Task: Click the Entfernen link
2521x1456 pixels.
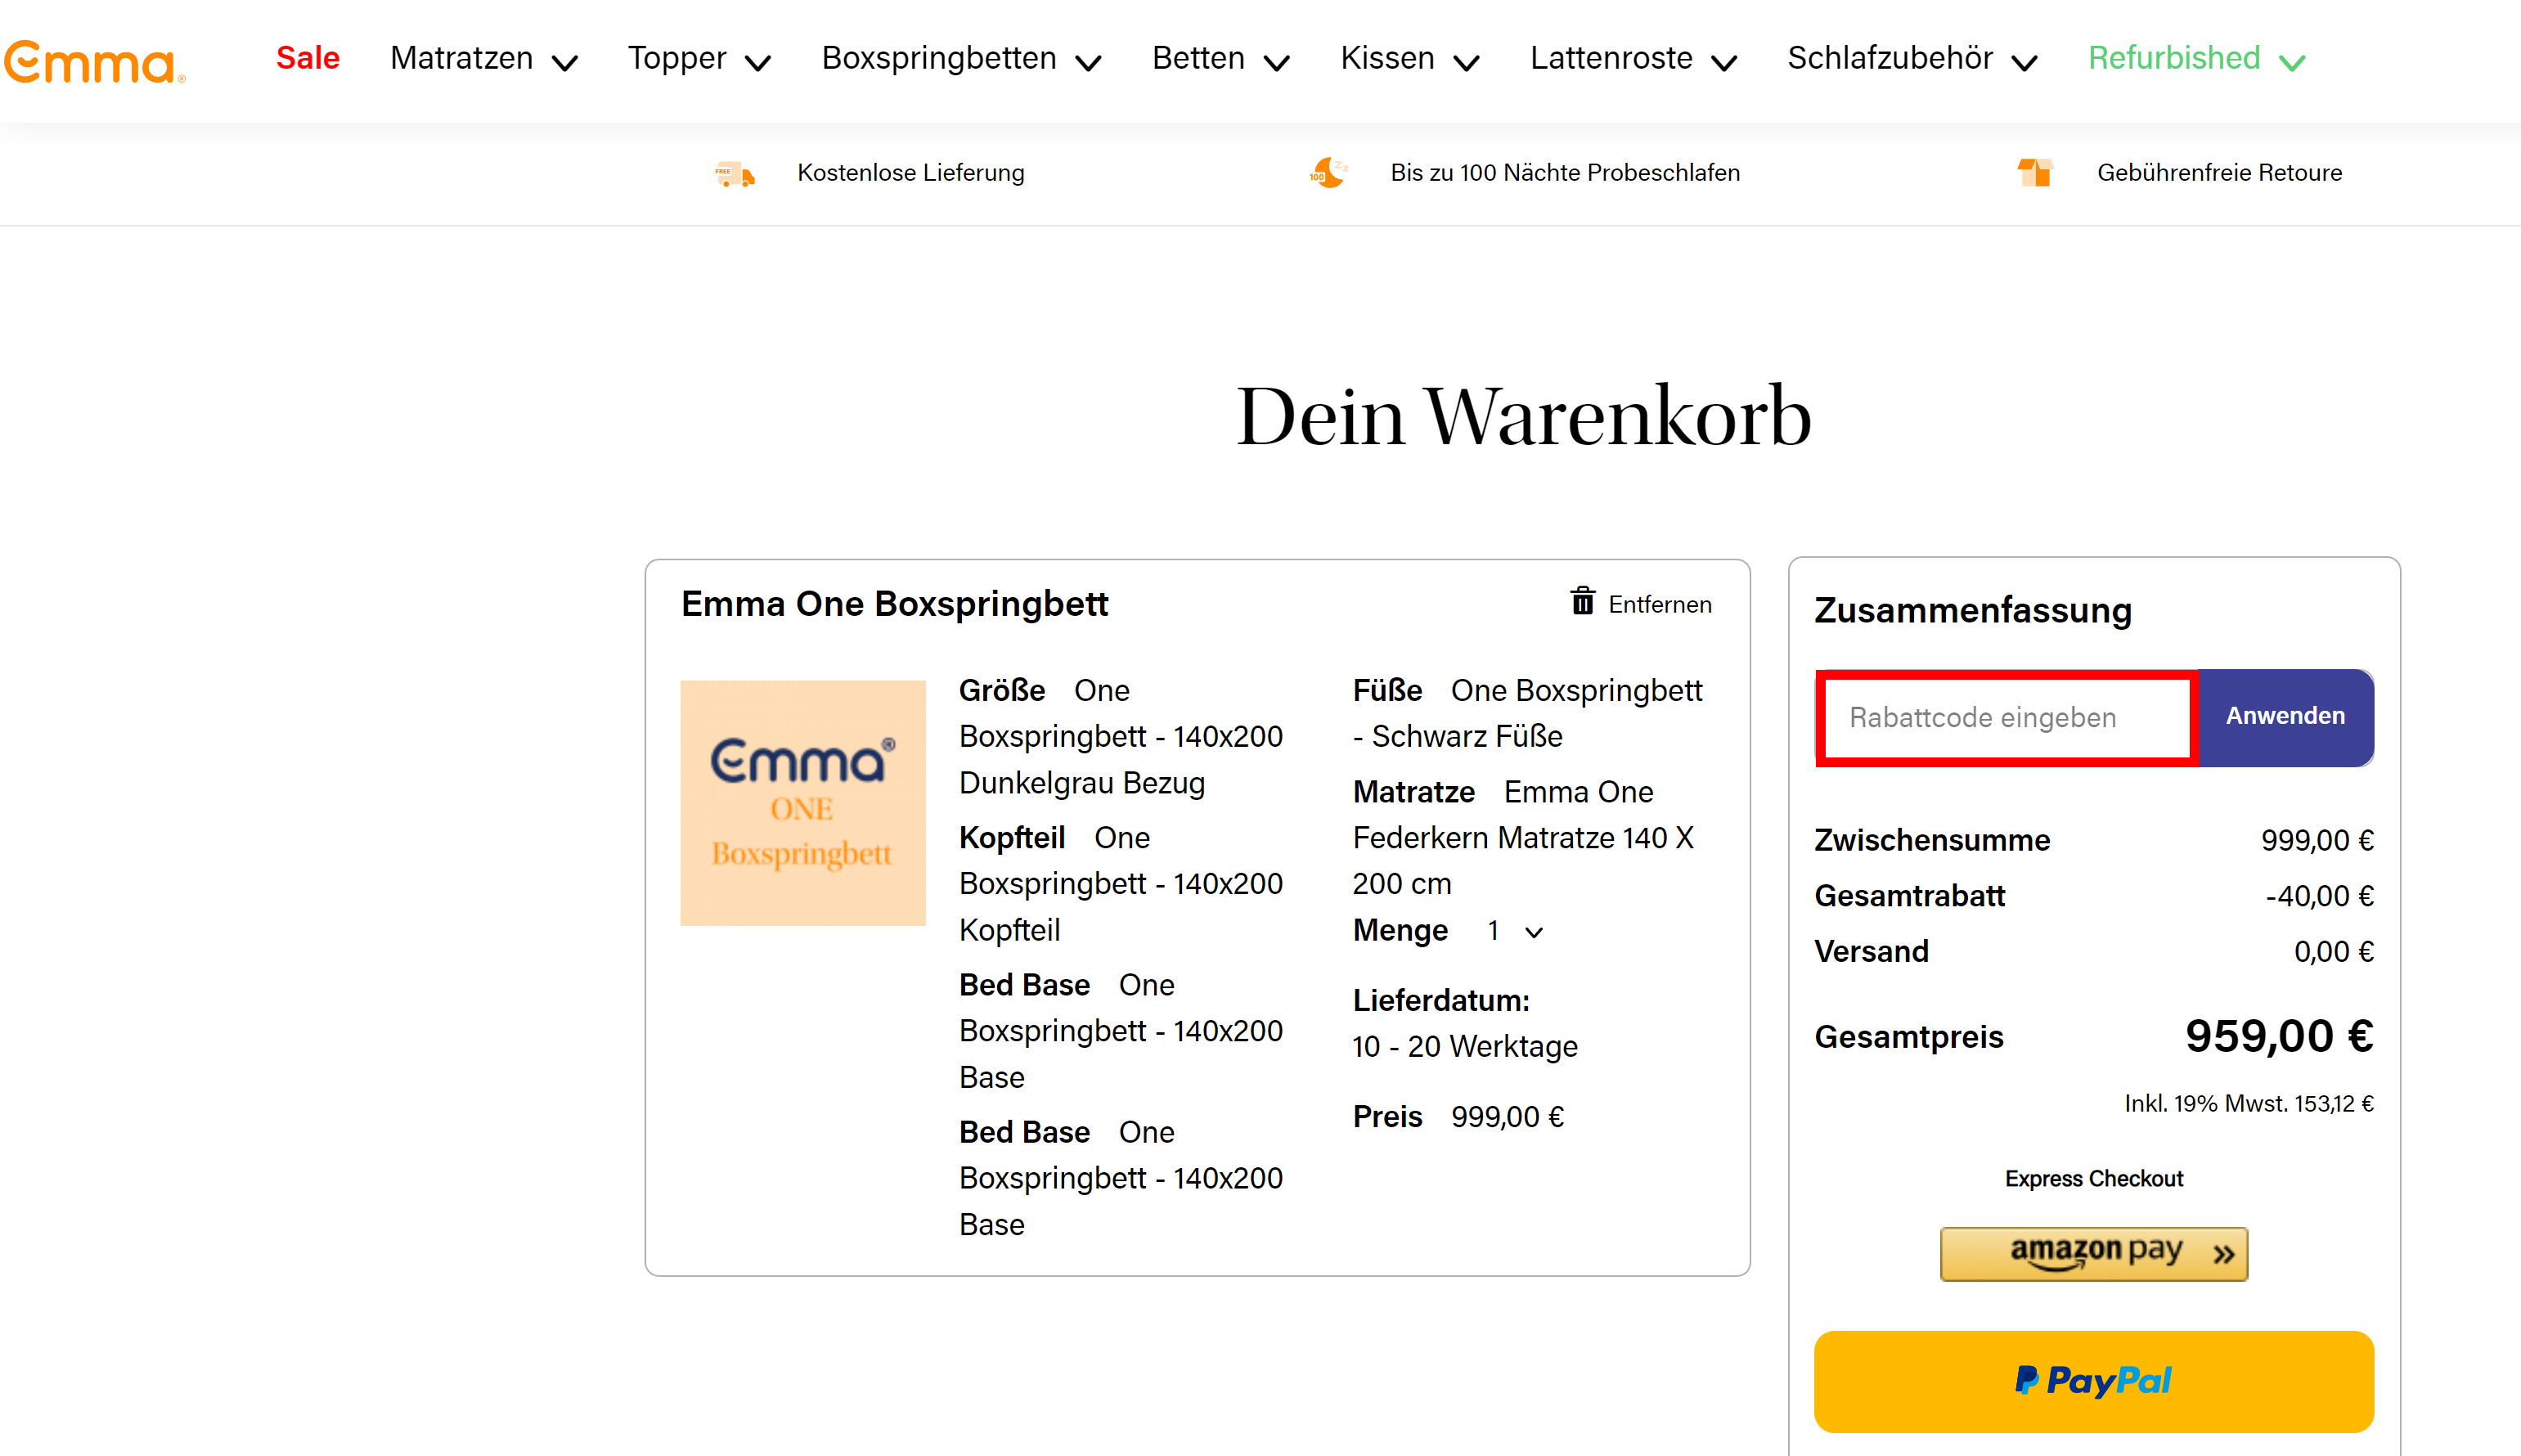Action: pyautogui.click(x=1659, y=604)
